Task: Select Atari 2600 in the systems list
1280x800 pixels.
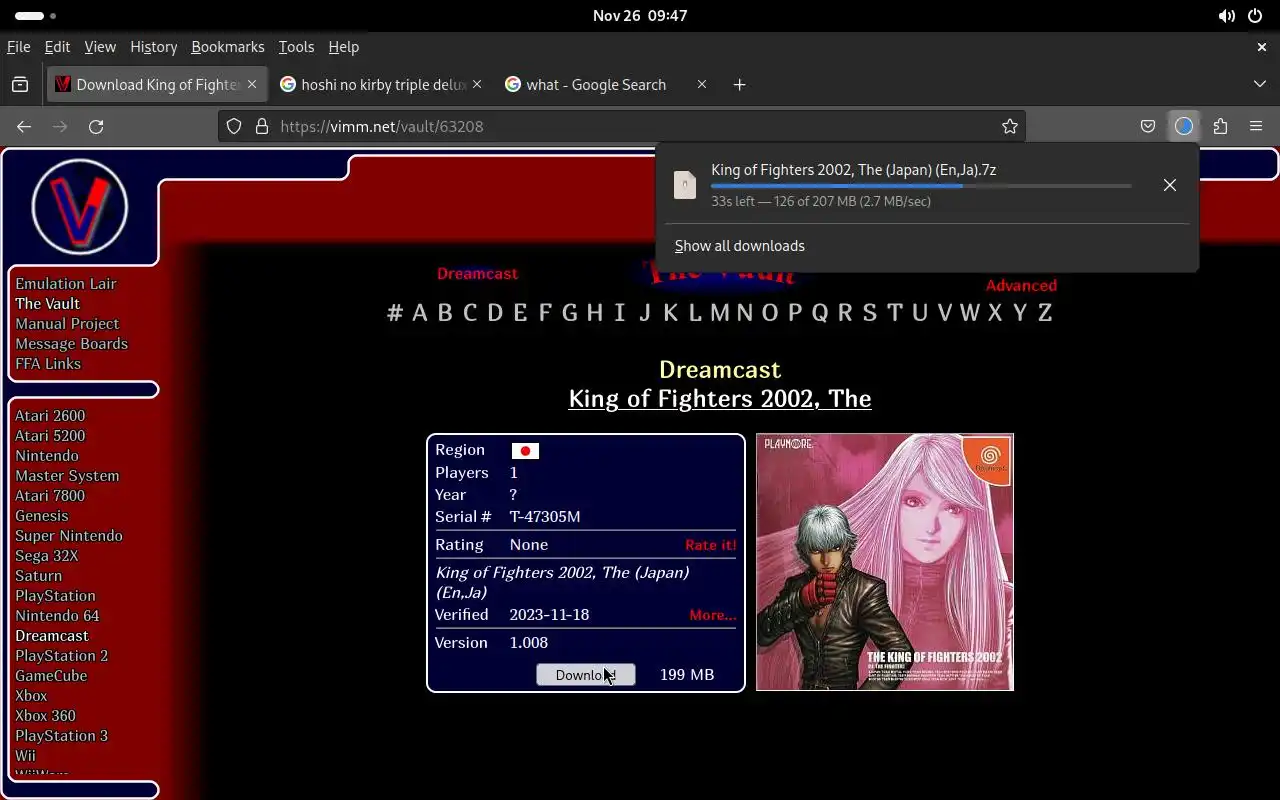Action: (50, 416)
